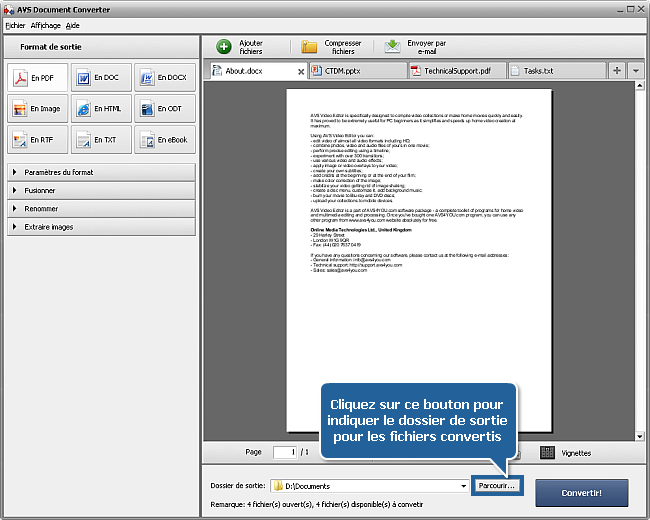Expand the Extraire images section
Viewport: 650px width, 520px height.
[x=101, y=227]
